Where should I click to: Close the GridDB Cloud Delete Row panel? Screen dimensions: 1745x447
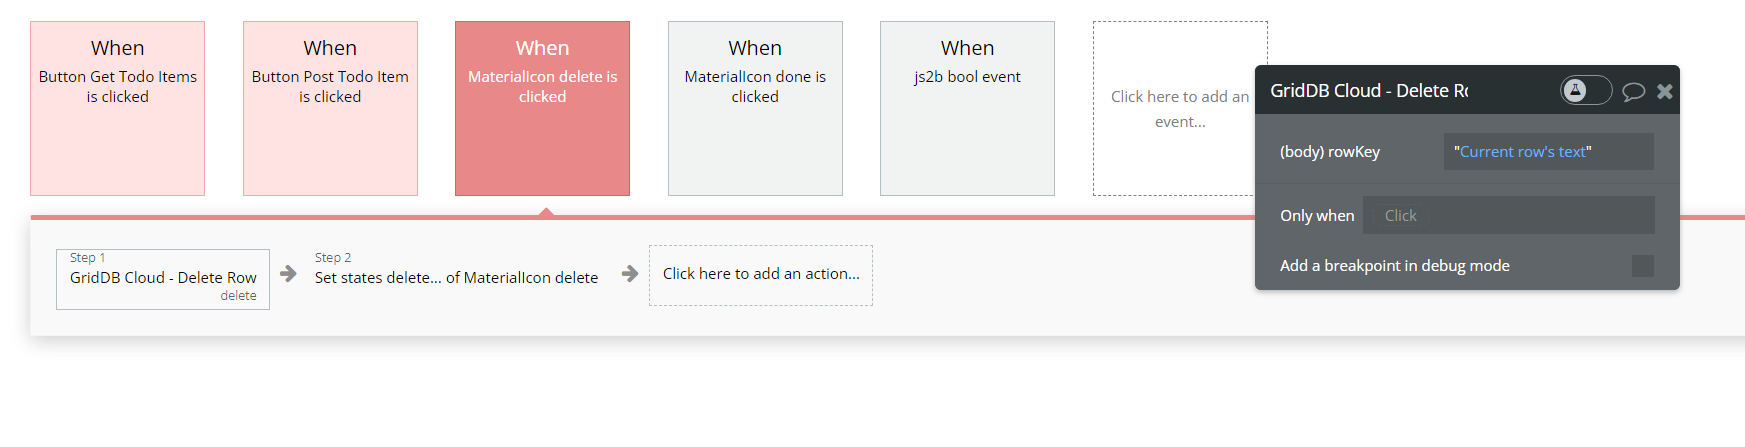(x=1665, y=92)
